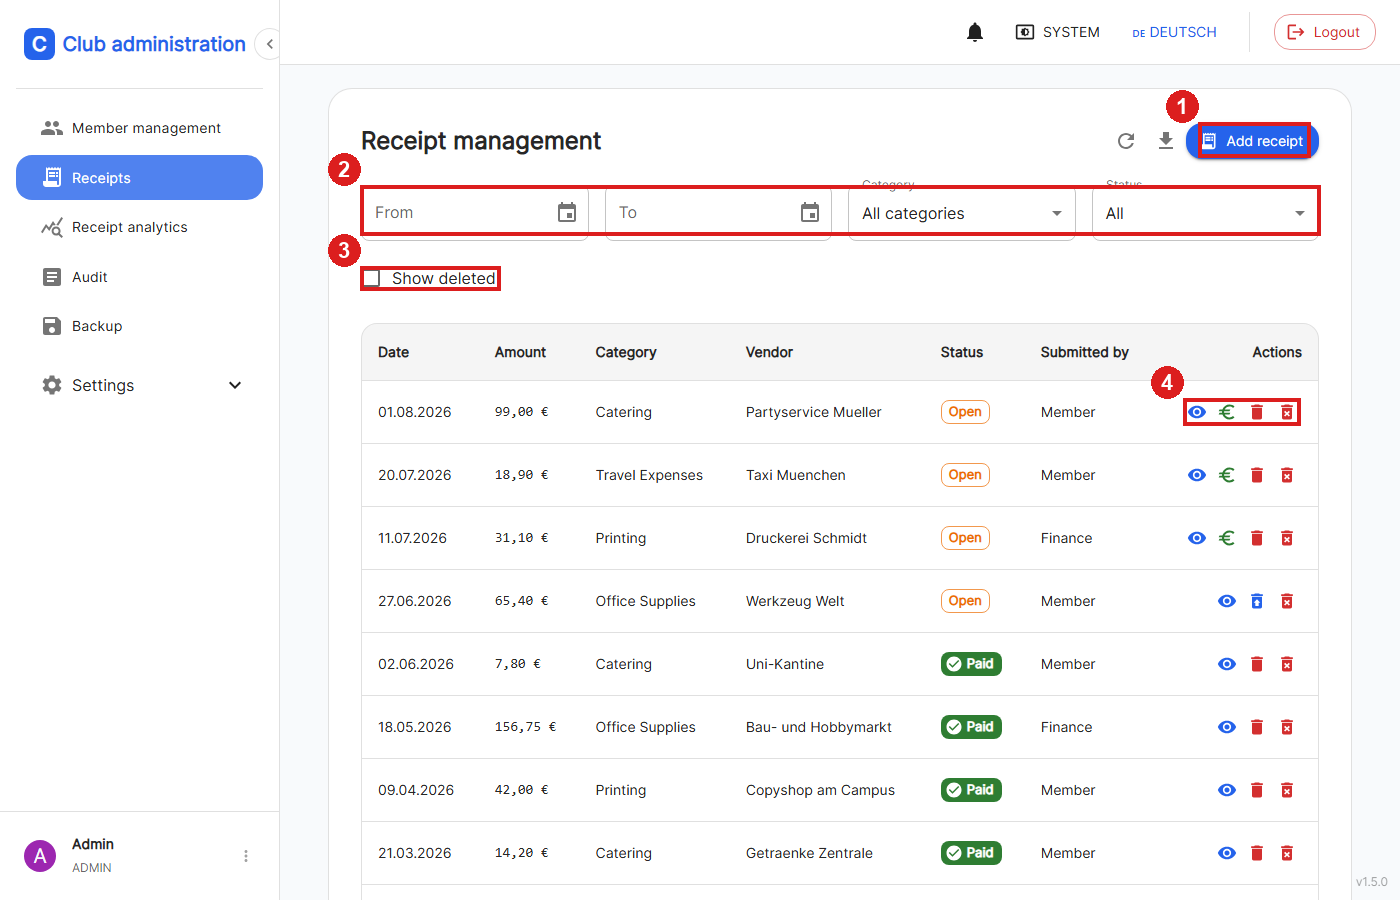This screenshot has height=900, width=1400.
Task: Toggle the SYSTEM theme mode
Action: tap(1057, 32)
